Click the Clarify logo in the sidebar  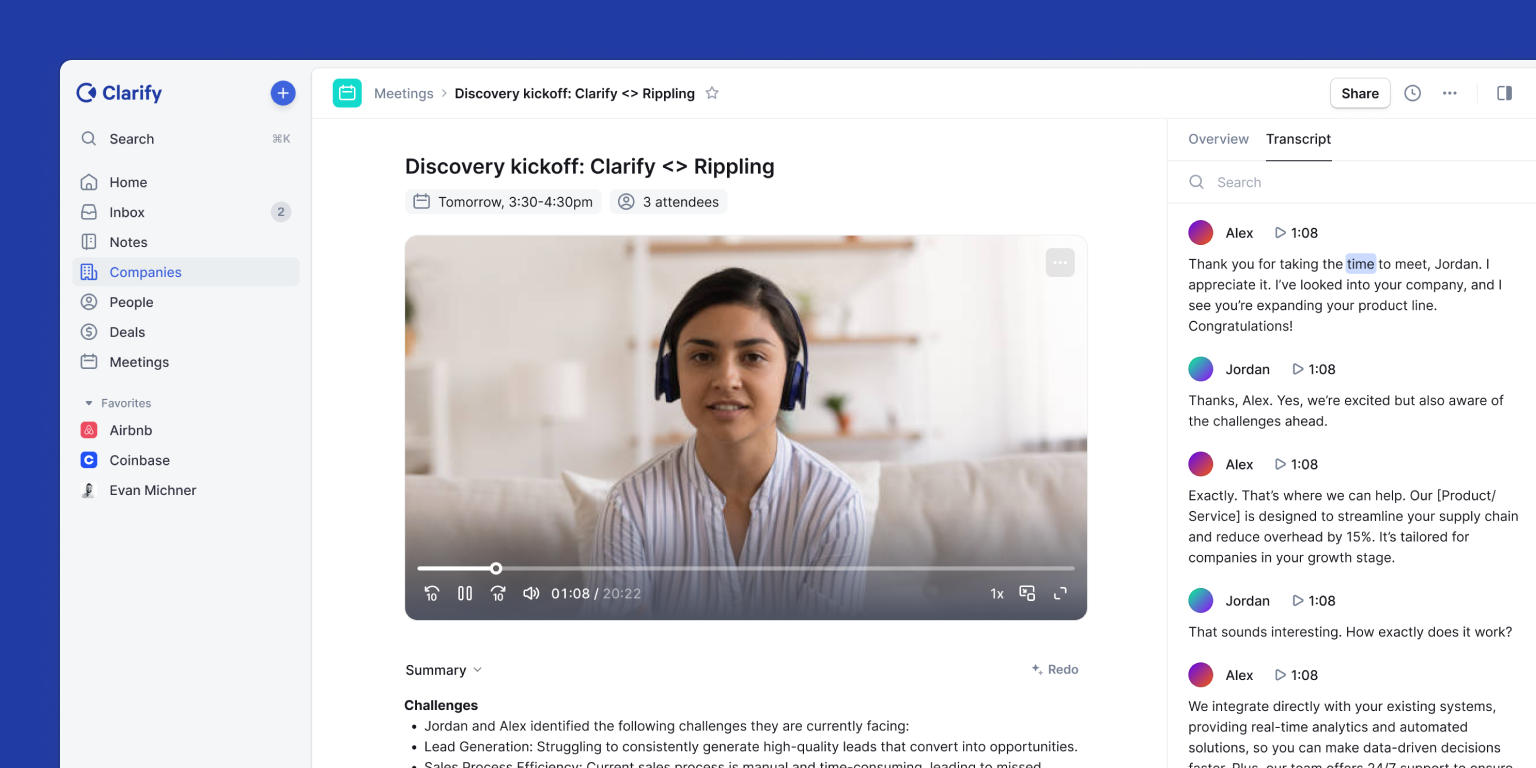pyautogui.click(x=119, y=93)
